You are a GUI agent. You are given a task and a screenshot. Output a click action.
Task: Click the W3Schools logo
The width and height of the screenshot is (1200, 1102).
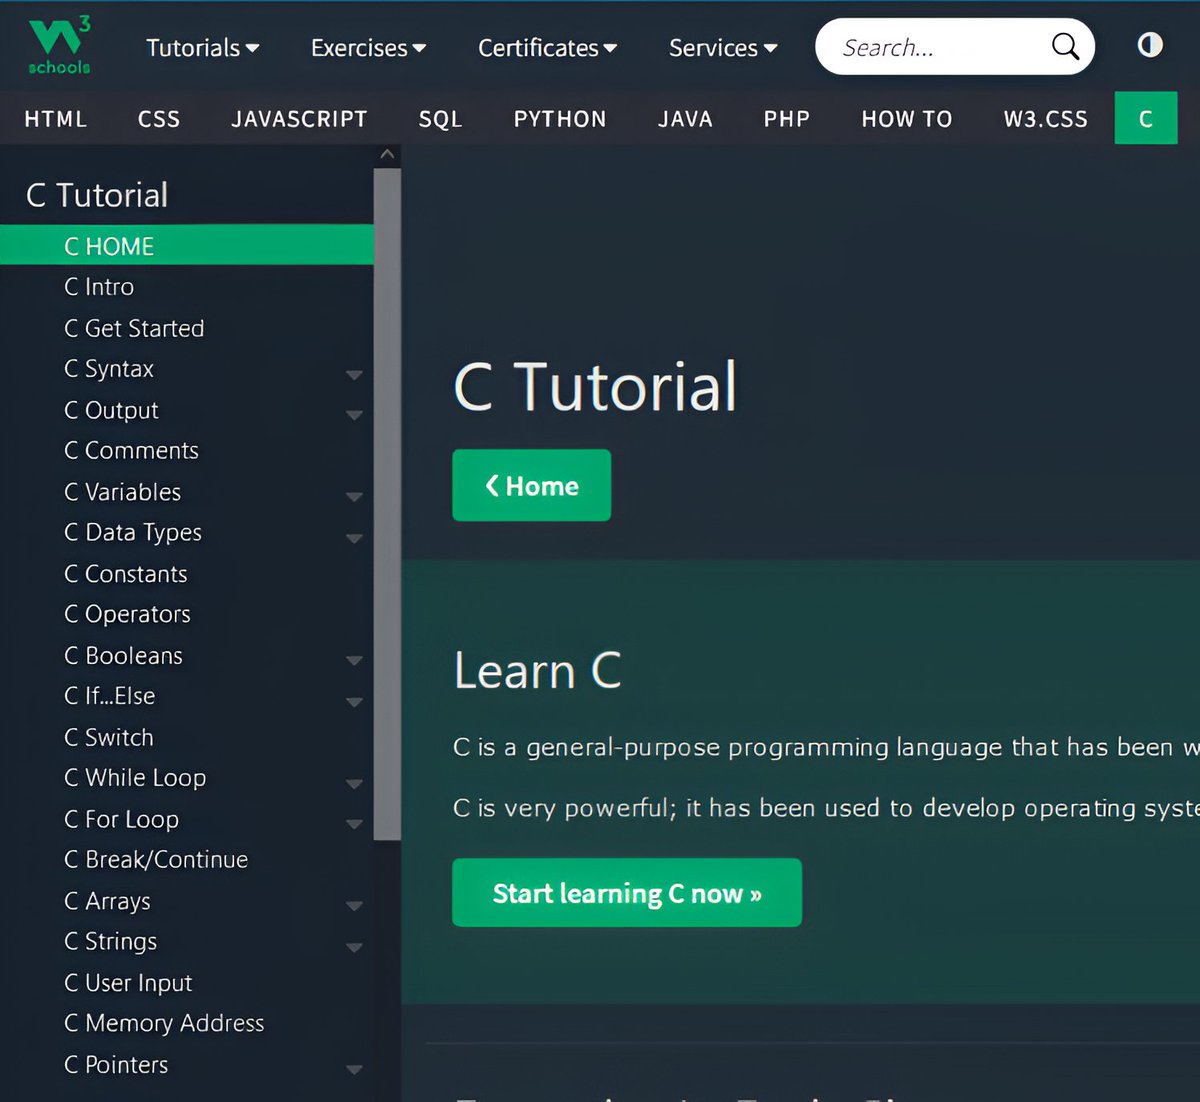60,46
